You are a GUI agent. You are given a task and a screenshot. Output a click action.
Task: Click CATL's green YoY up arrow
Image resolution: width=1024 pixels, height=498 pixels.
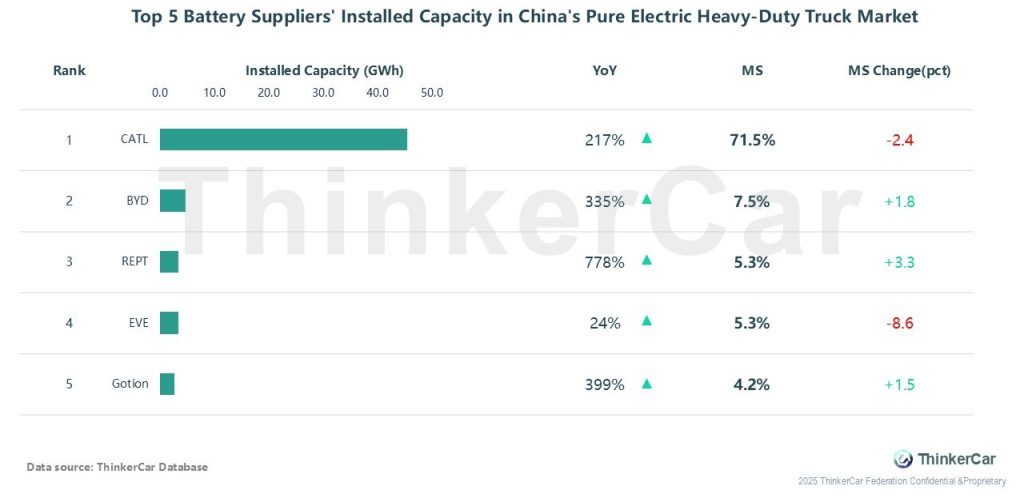[647, 139]
